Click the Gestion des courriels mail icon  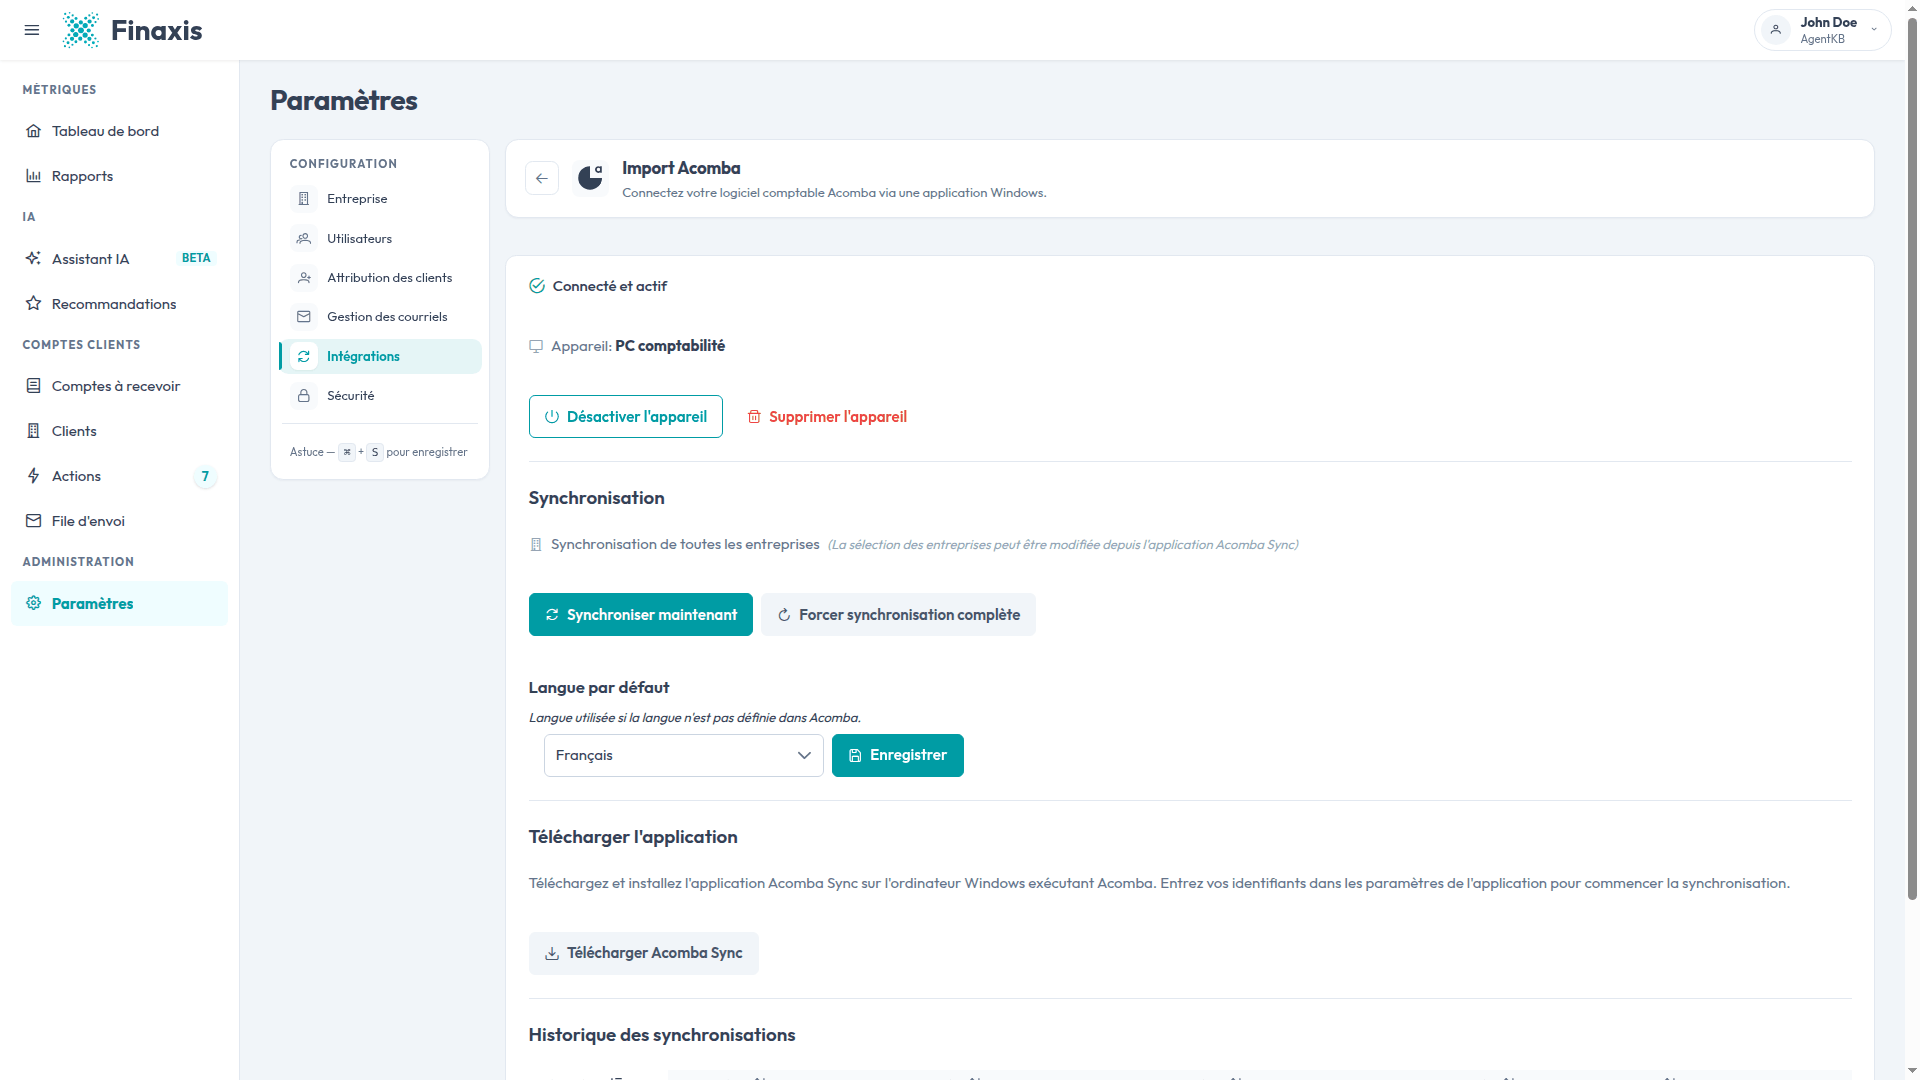click(x=304, y=317)
